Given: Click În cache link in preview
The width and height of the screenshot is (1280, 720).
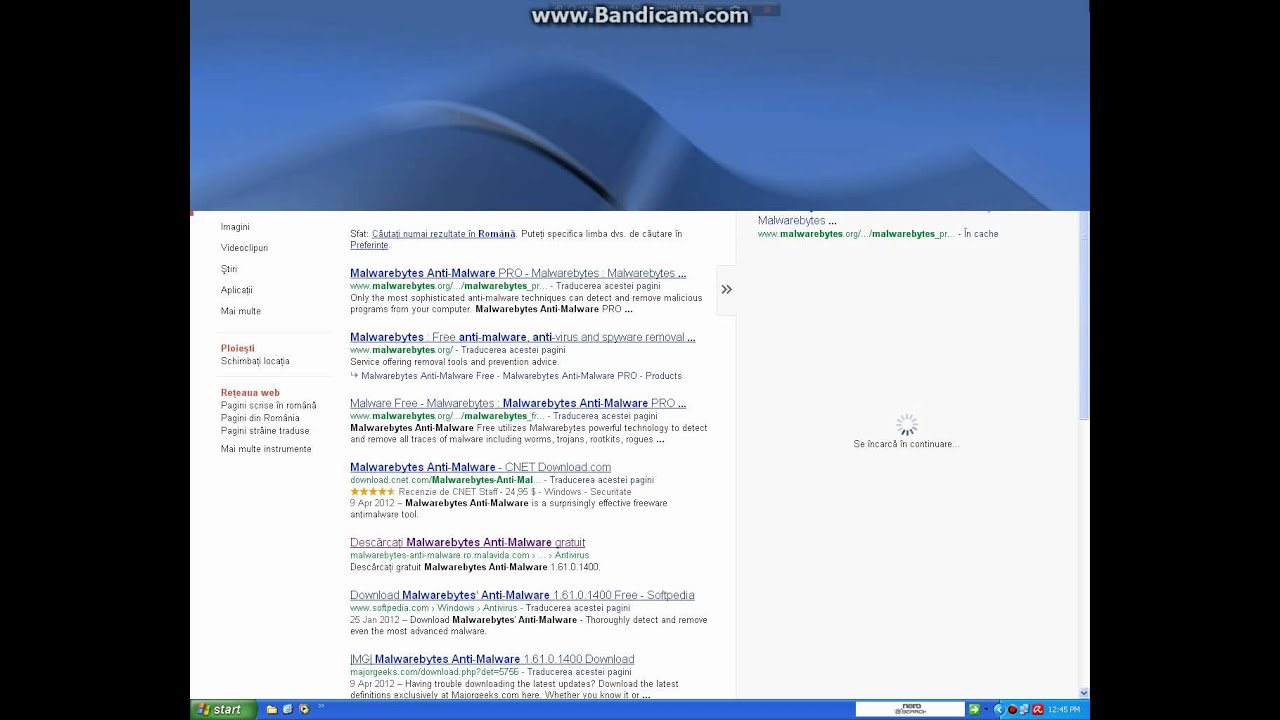Looking at the screenshot, I should 981,234.
